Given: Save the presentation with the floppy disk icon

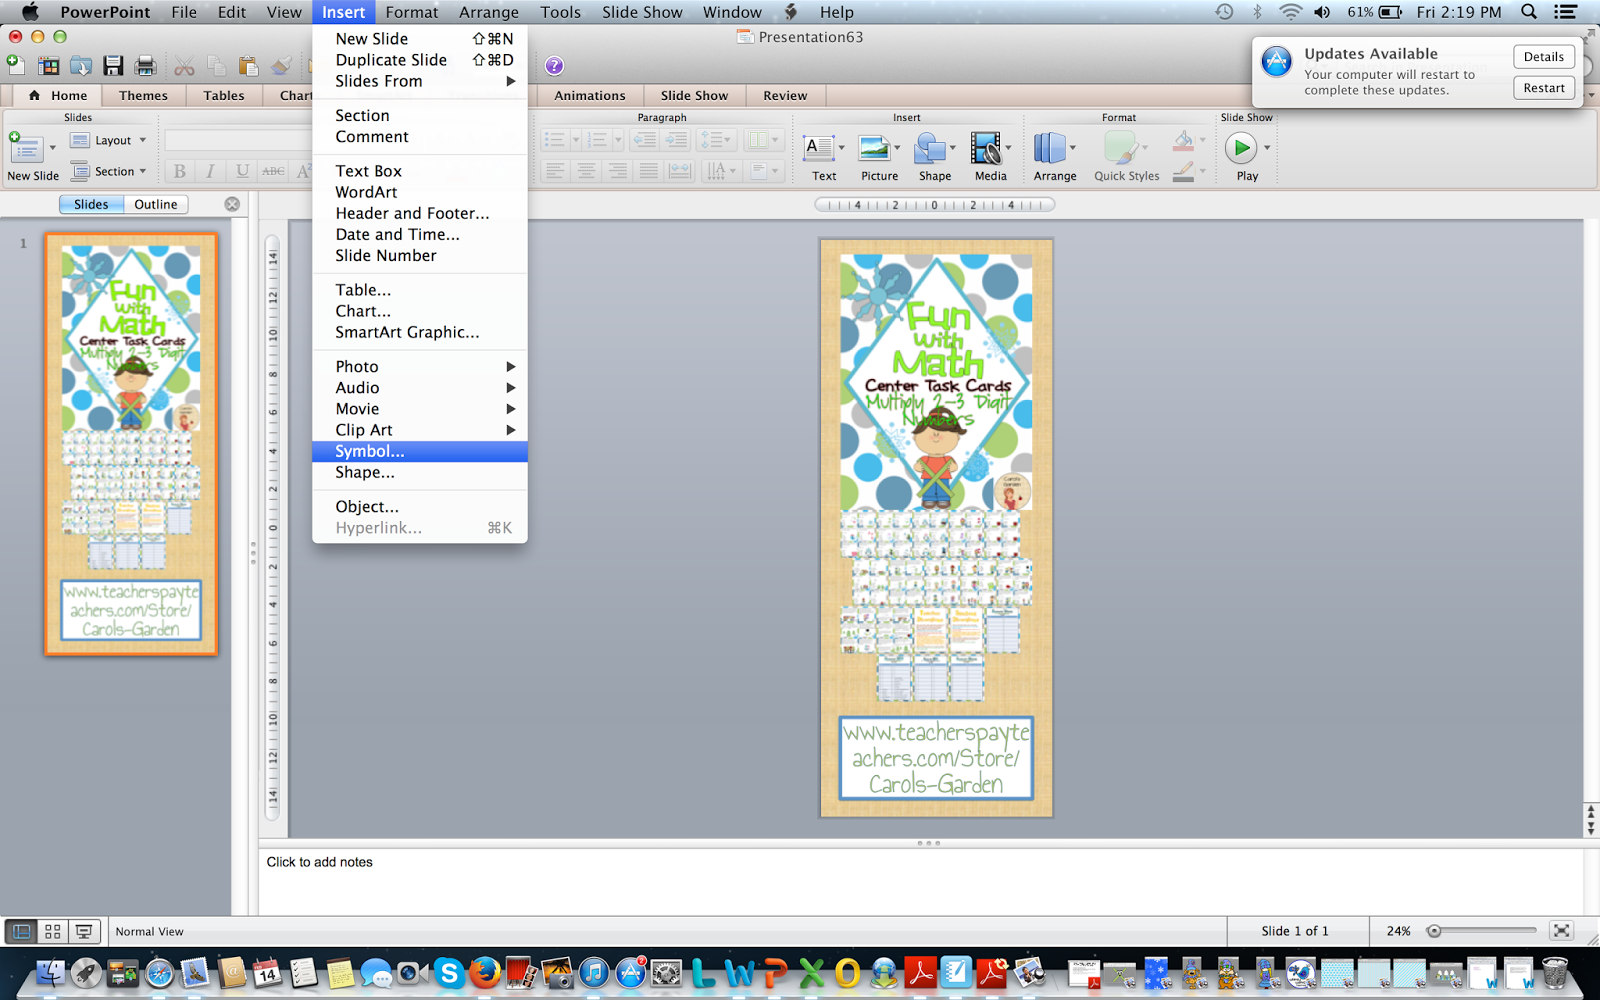Looking at the screenshot, I should [x=113, y=66].
